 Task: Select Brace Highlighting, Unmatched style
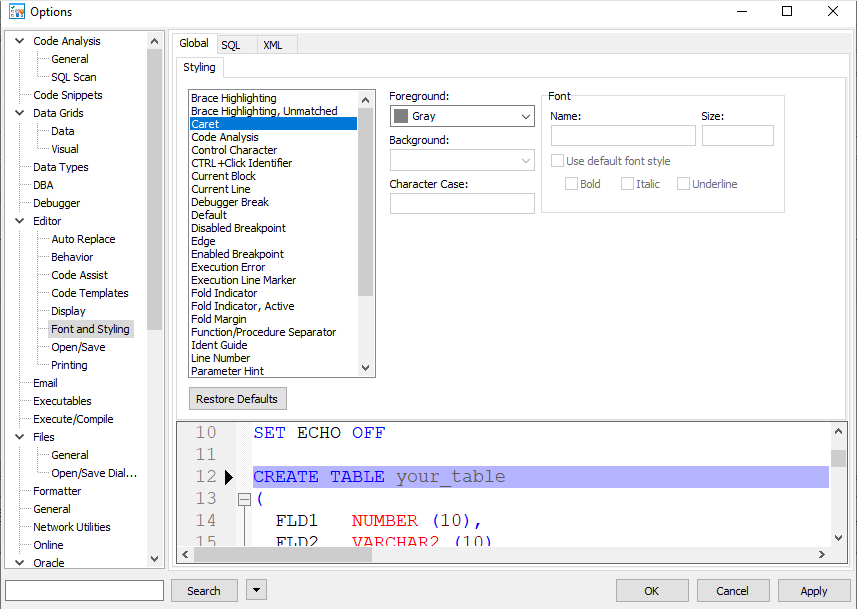[273, 111]
